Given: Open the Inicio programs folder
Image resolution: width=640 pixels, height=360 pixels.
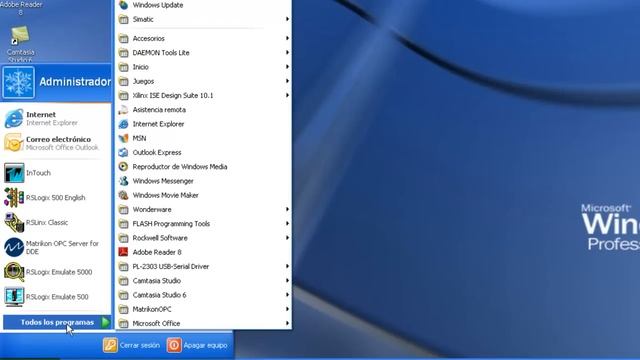Looking at the screenshot, I should pos(203,67).
